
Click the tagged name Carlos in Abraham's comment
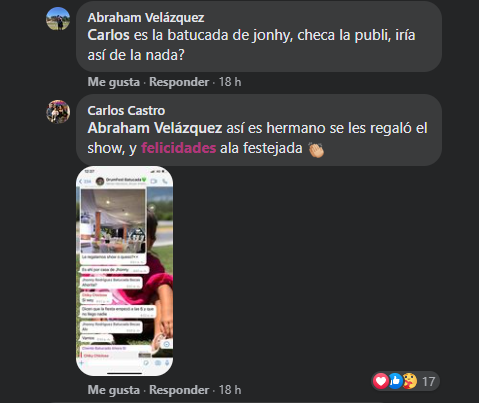point(108,35)
